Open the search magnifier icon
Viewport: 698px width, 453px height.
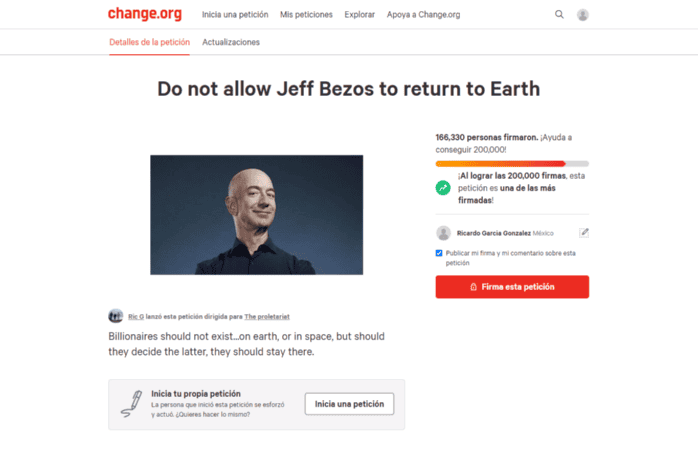point(559,15)
